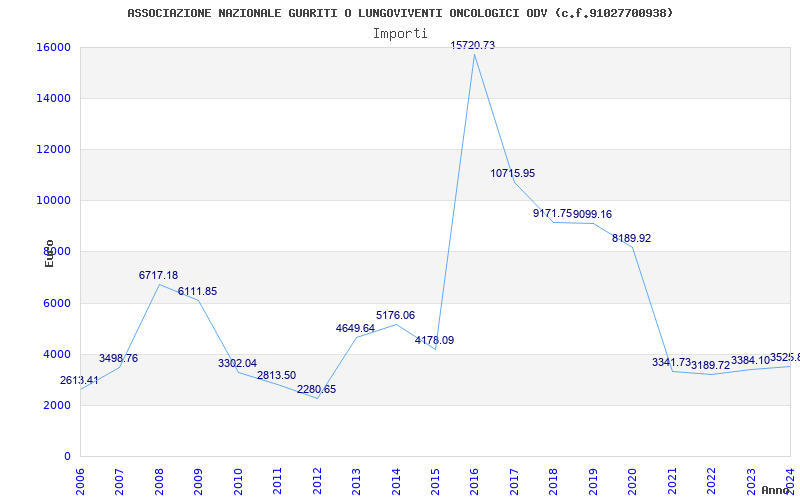
Task: Click the data label 6717.18
Action: coord(159,276)
